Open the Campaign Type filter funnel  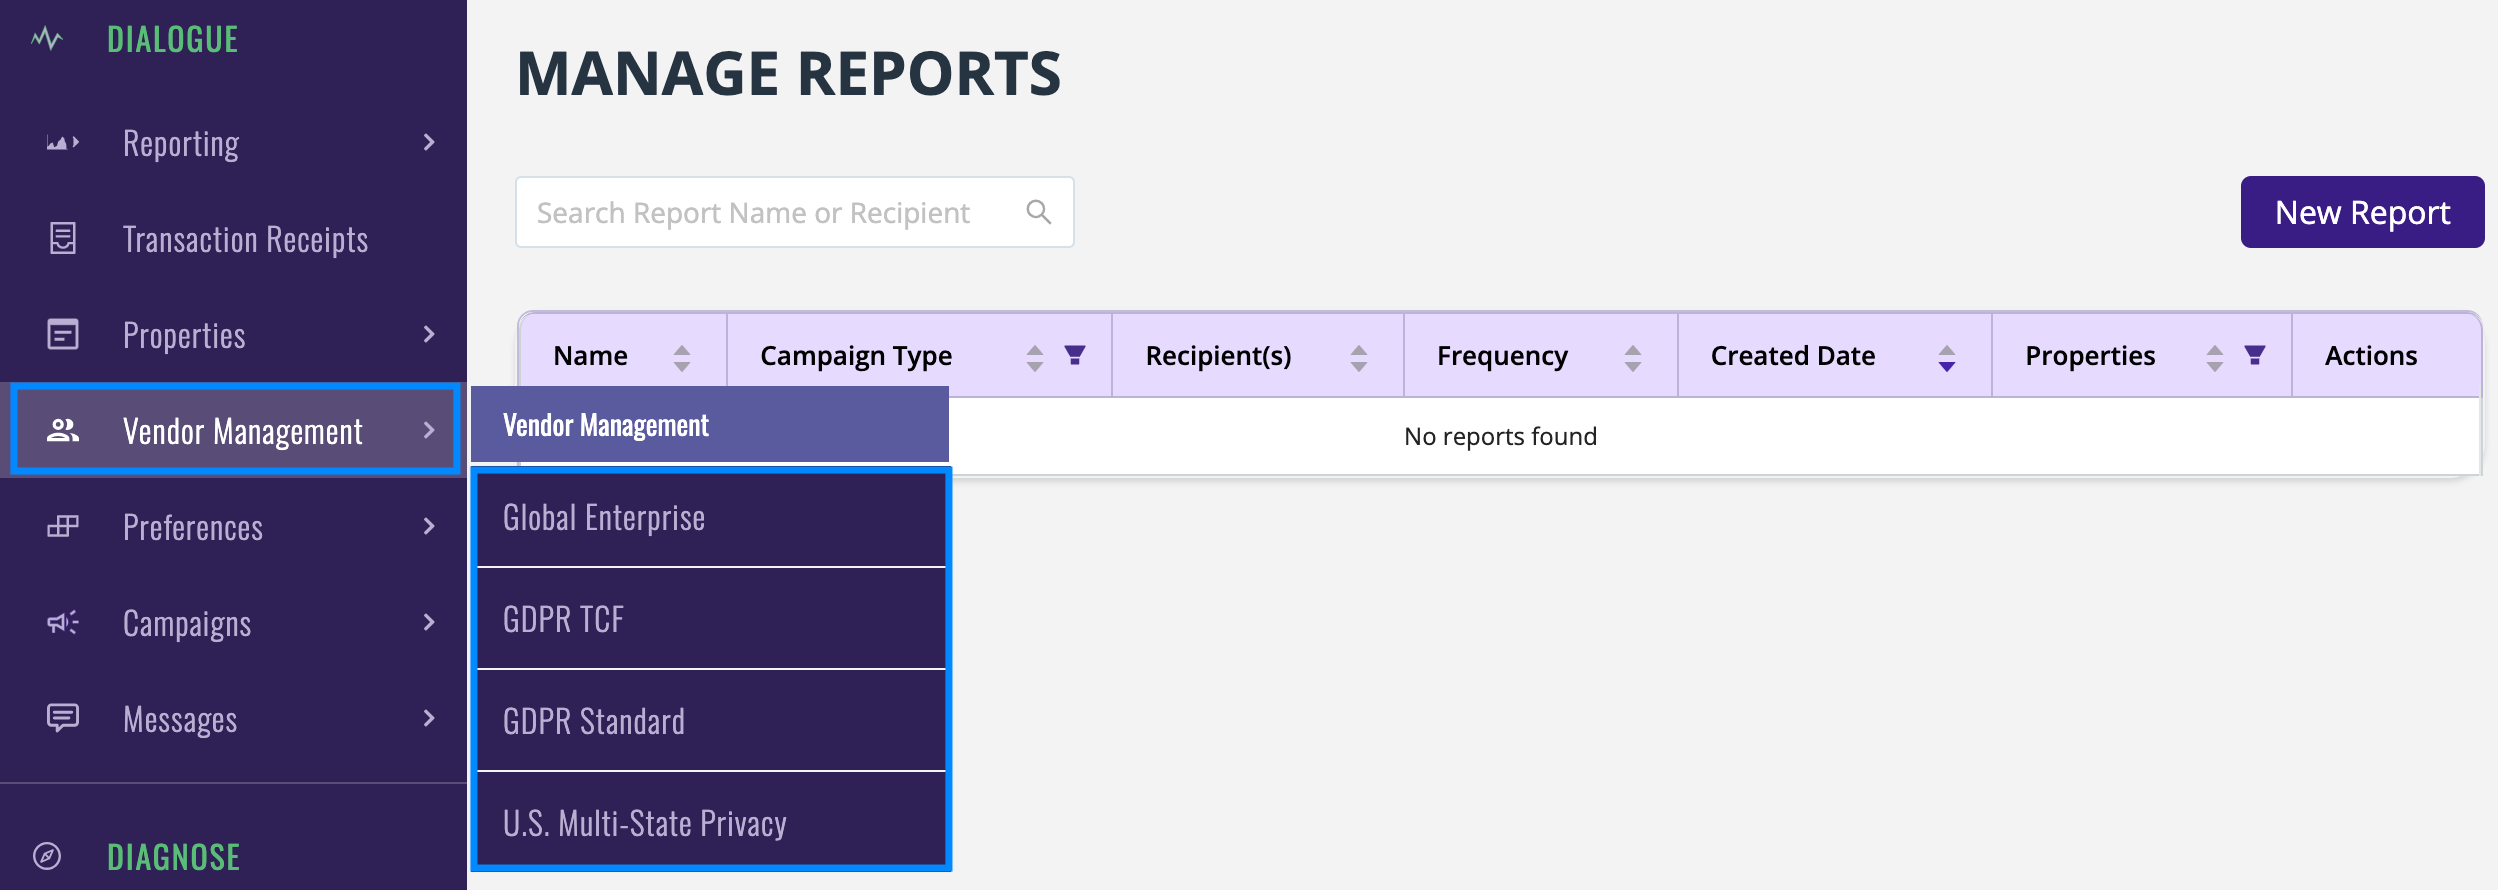point(1075,355)
